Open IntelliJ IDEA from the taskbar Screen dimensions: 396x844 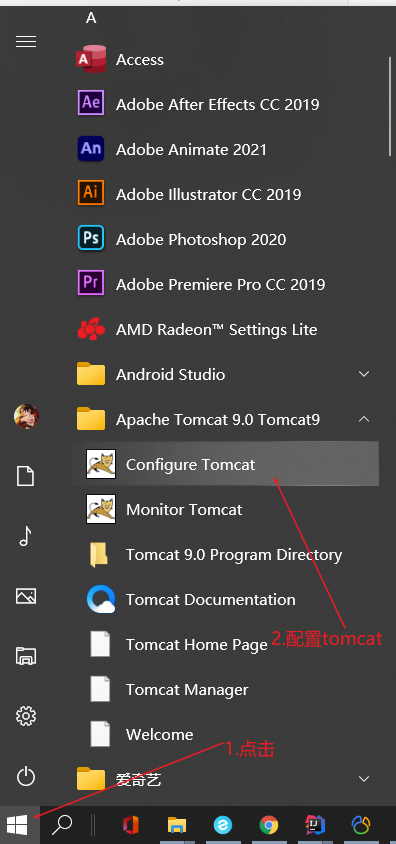(x=315, y=825)
